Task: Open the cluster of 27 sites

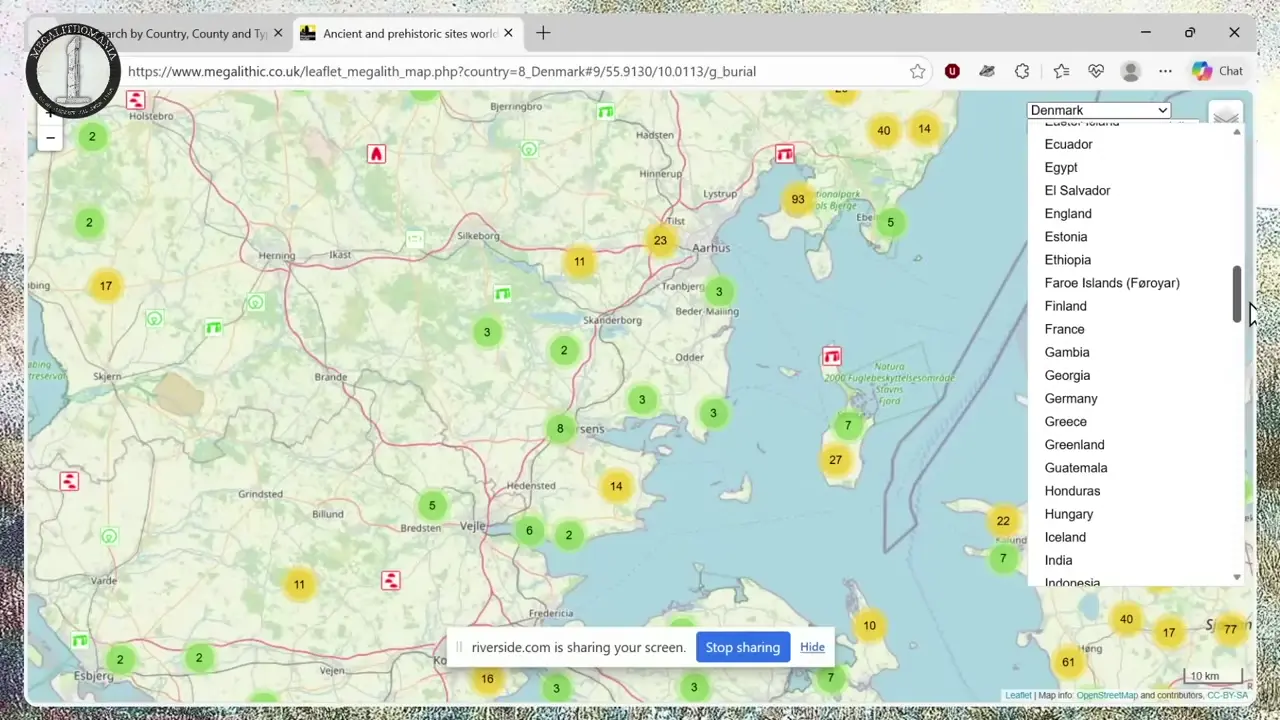Action: point(835,460)
